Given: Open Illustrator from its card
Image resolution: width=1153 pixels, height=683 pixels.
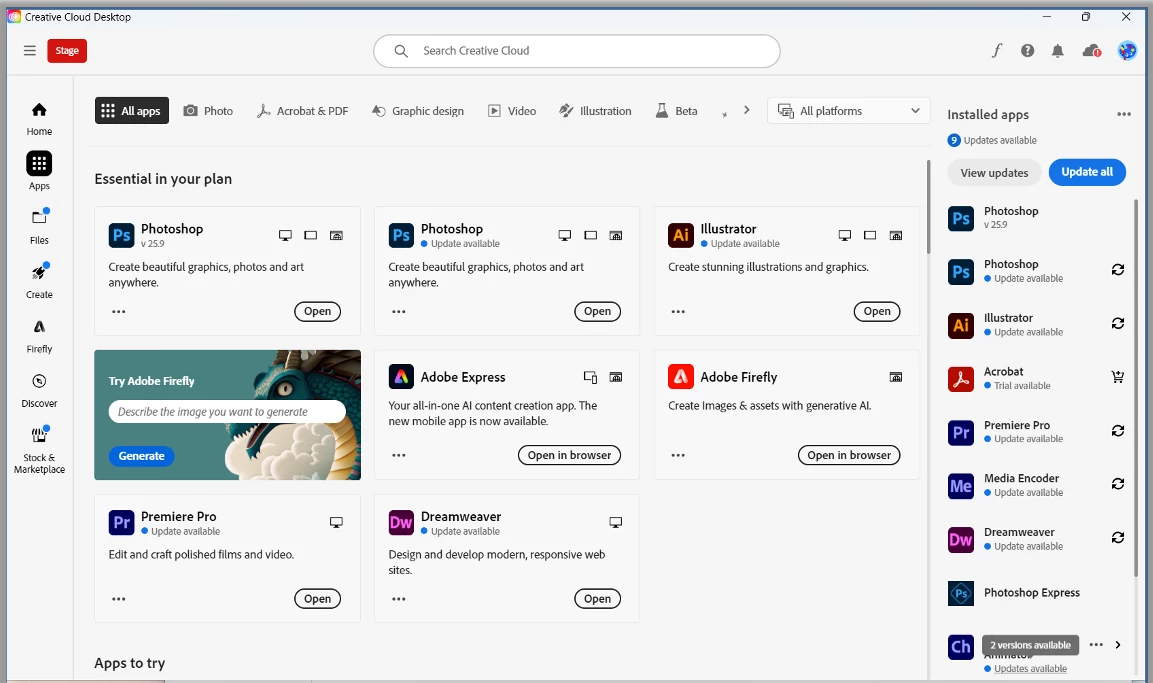Looking at the screenshot, I should (x=877, y=311).
